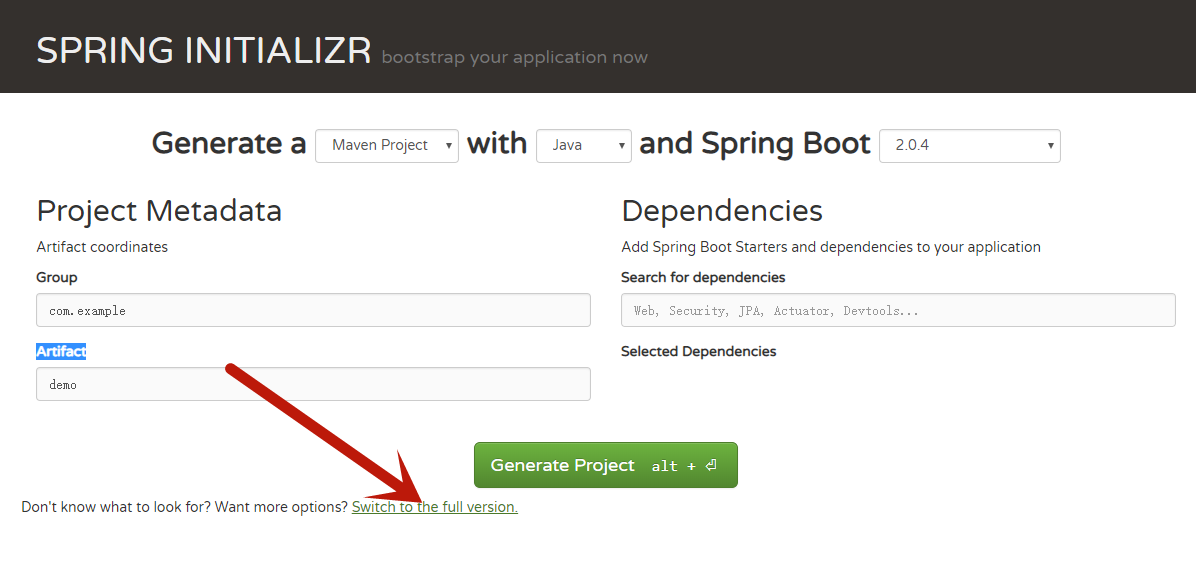Click the highlighted Artifact label

[x=61, y=352]
